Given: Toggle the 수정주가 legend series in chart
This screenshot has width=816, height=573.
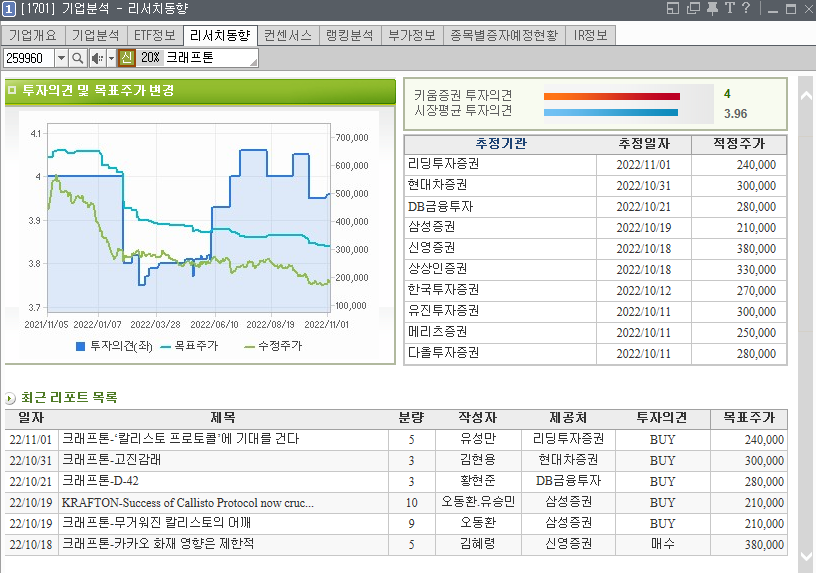Looking at the screenshot, I should point(271,346).
